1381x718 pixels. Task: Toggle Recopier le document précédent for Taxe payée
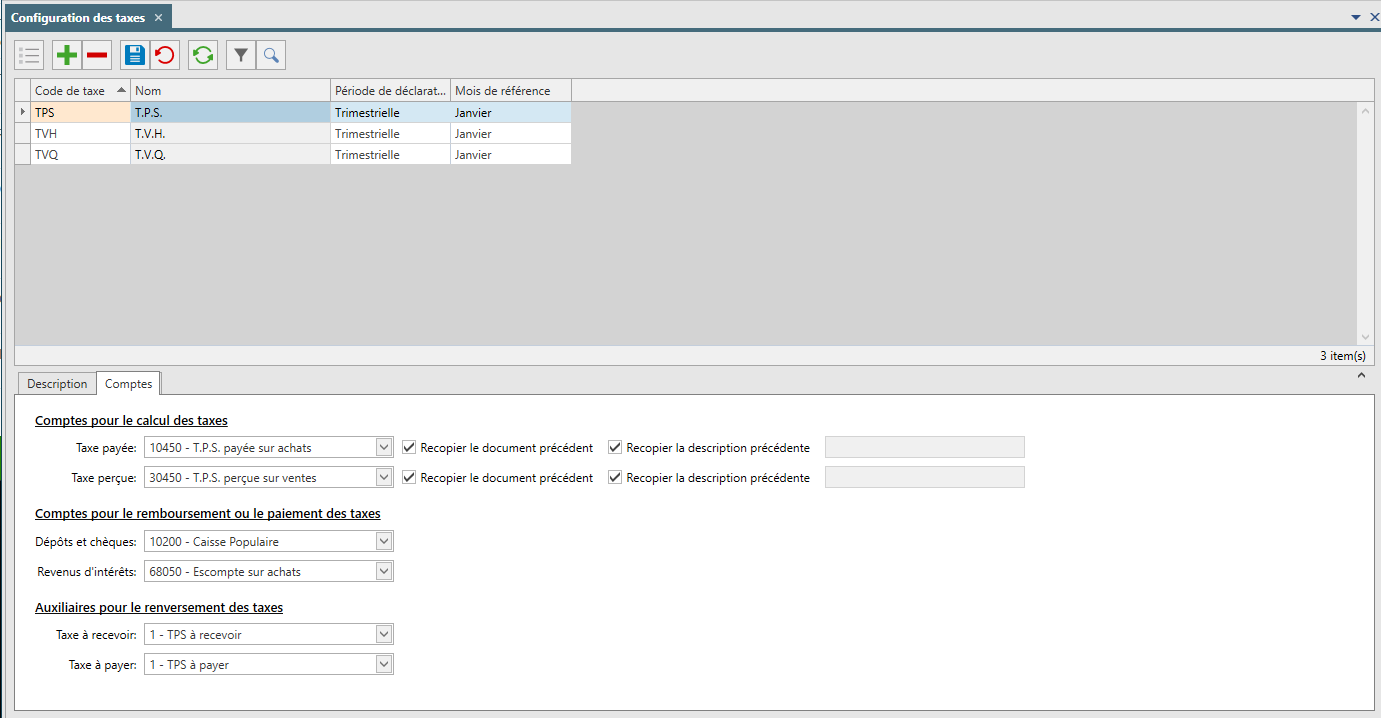409,448
